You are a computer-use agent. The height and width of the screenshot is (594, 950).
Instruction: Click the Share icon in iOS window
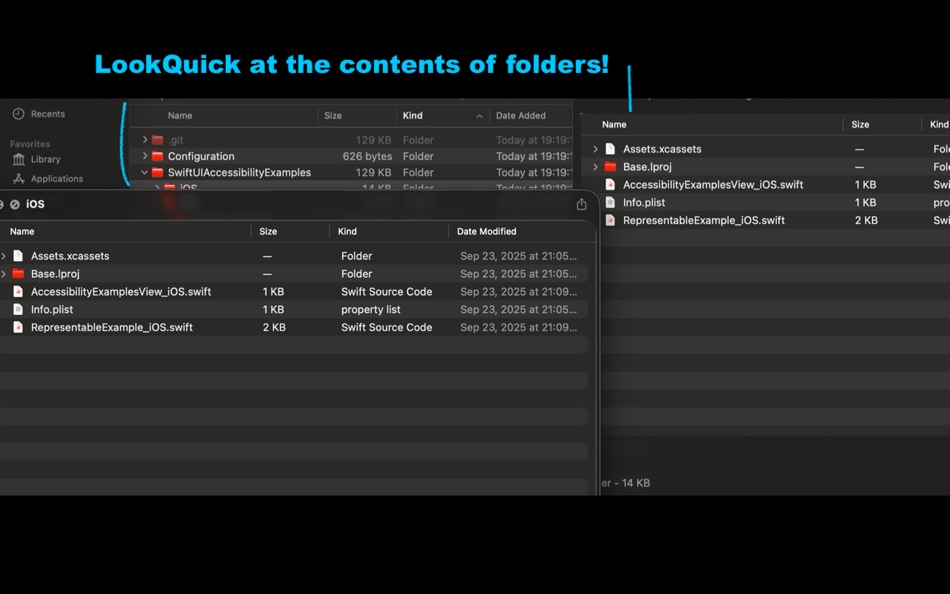coord(581,203)
